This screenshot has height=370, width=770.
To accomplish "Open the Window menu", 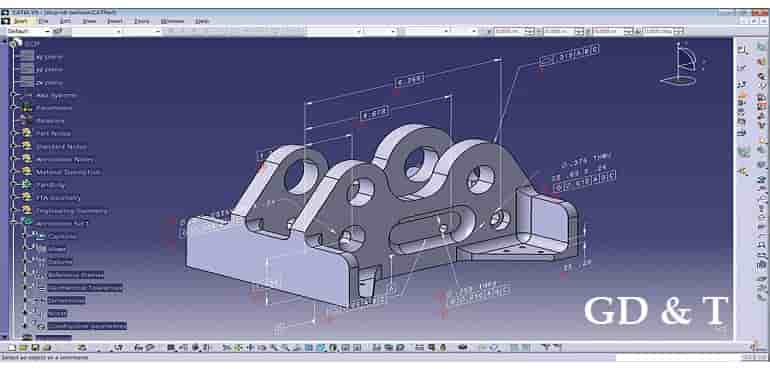I will (x=172, y=21).
